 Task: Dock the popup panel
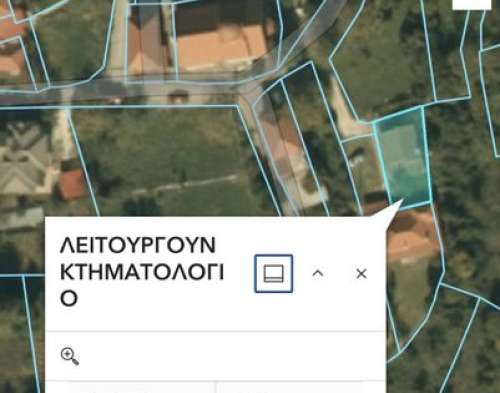[274, 274]
